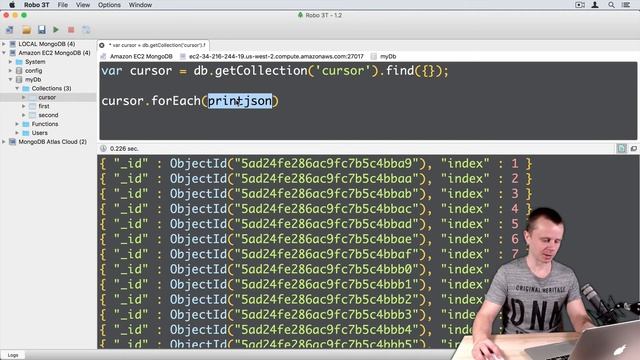Image resolution: width=640 pixels, height=360 pixels.
Task: Click the user account icon in menu bar
Action: [595, 5]
